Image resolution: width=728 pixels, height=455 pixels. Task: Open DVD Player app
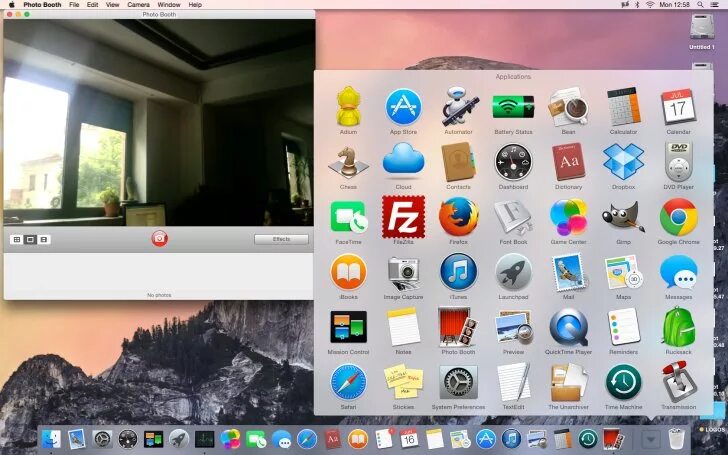(678, 162)
